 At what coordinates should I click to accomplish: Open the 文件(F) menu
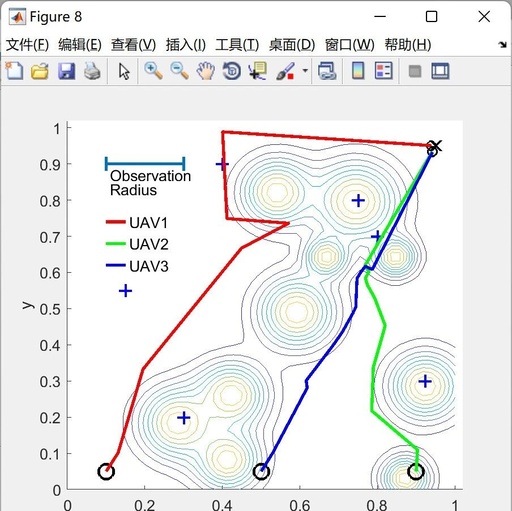coord(27,45)
